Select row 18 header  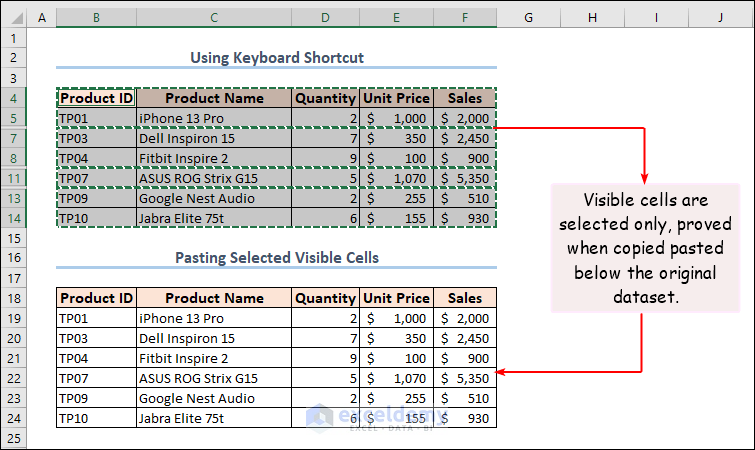click(x=13, y=298)
